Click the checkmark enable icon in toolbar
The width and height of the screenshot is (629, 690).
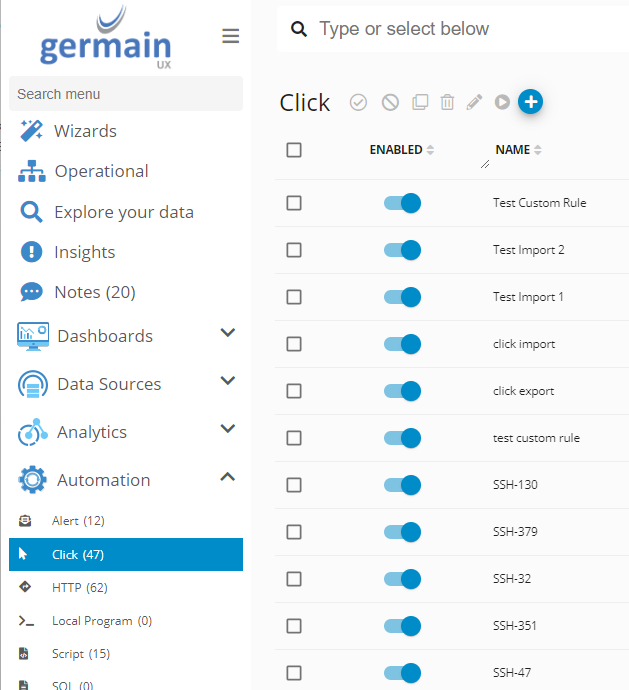358,102
